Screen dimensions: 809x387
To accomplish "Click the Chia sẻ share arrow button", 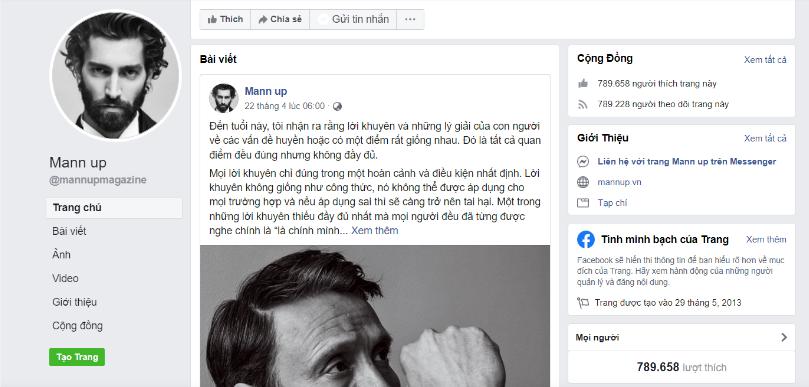I will click(280, 19).
